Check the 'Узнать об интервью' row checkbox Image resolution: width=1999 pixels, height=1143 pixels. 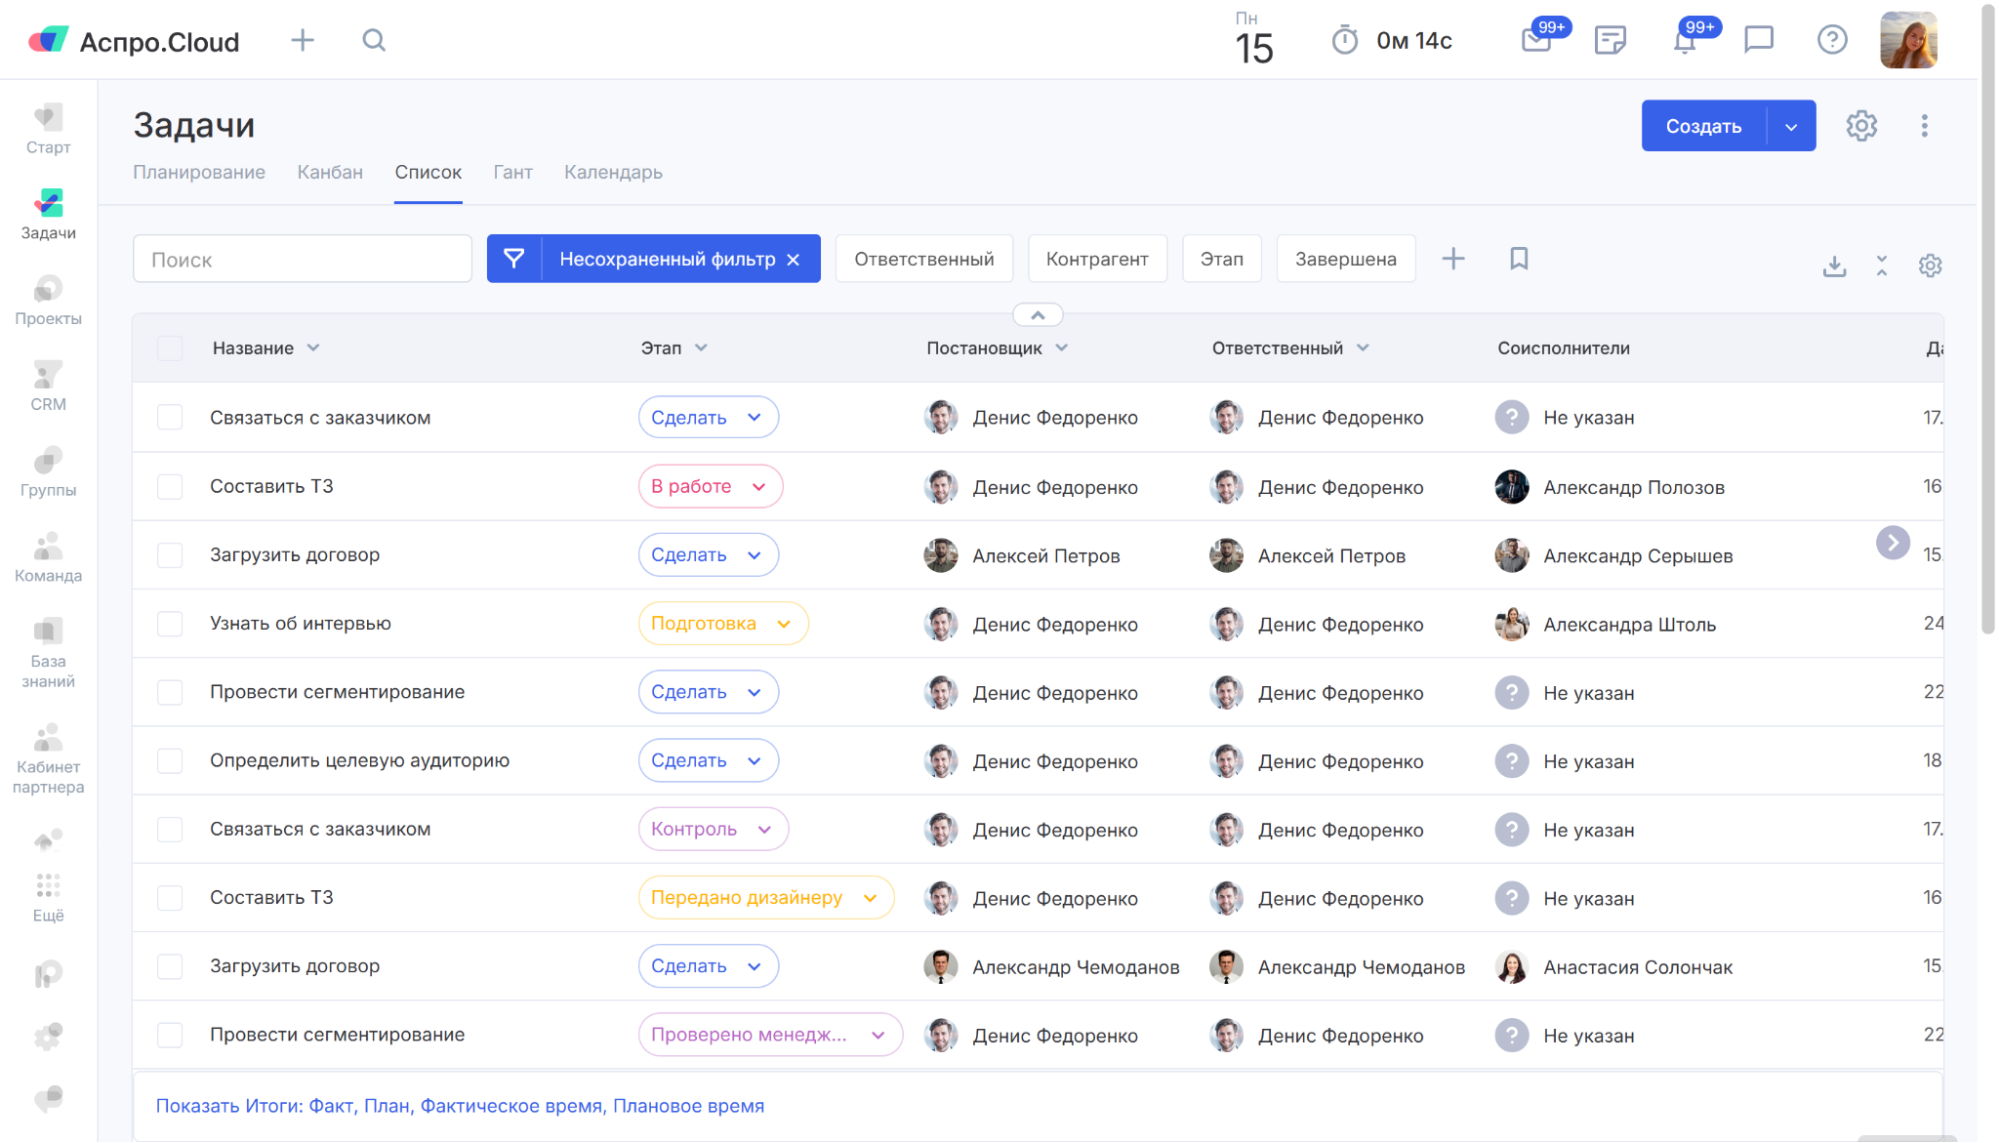point(170,624)
